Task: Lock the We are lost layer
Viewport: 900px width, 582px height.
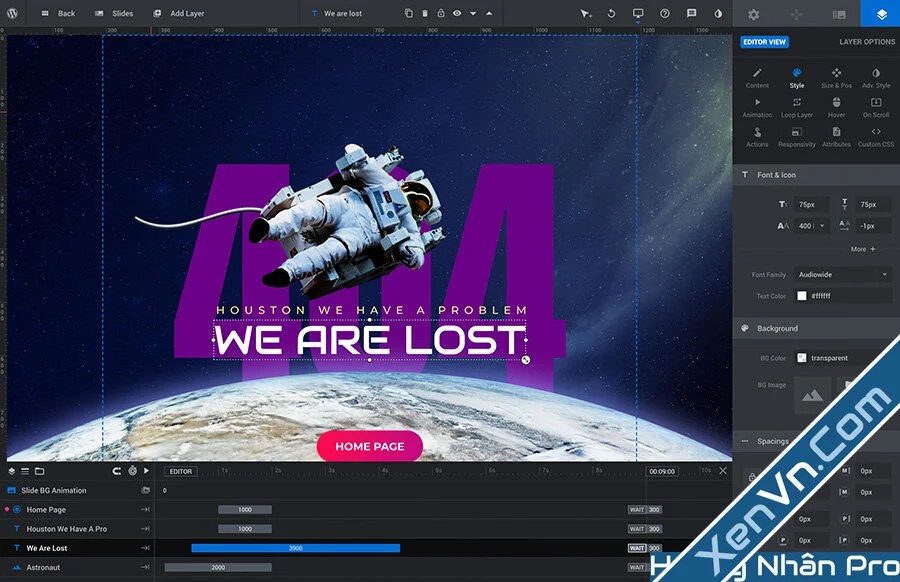Action: tap(440, 13)
